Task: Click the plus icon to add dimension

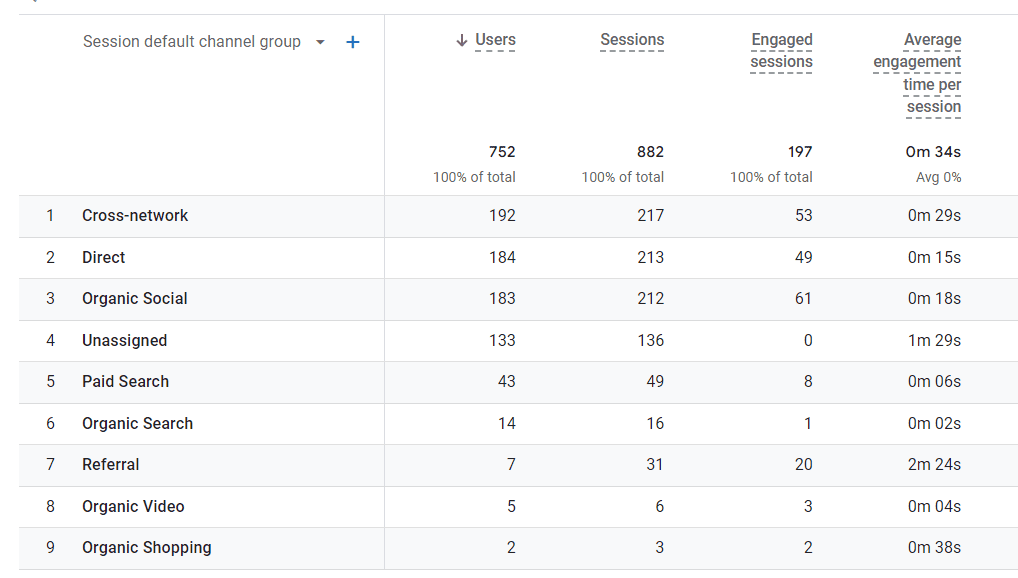Action: [x=352, y=42]
